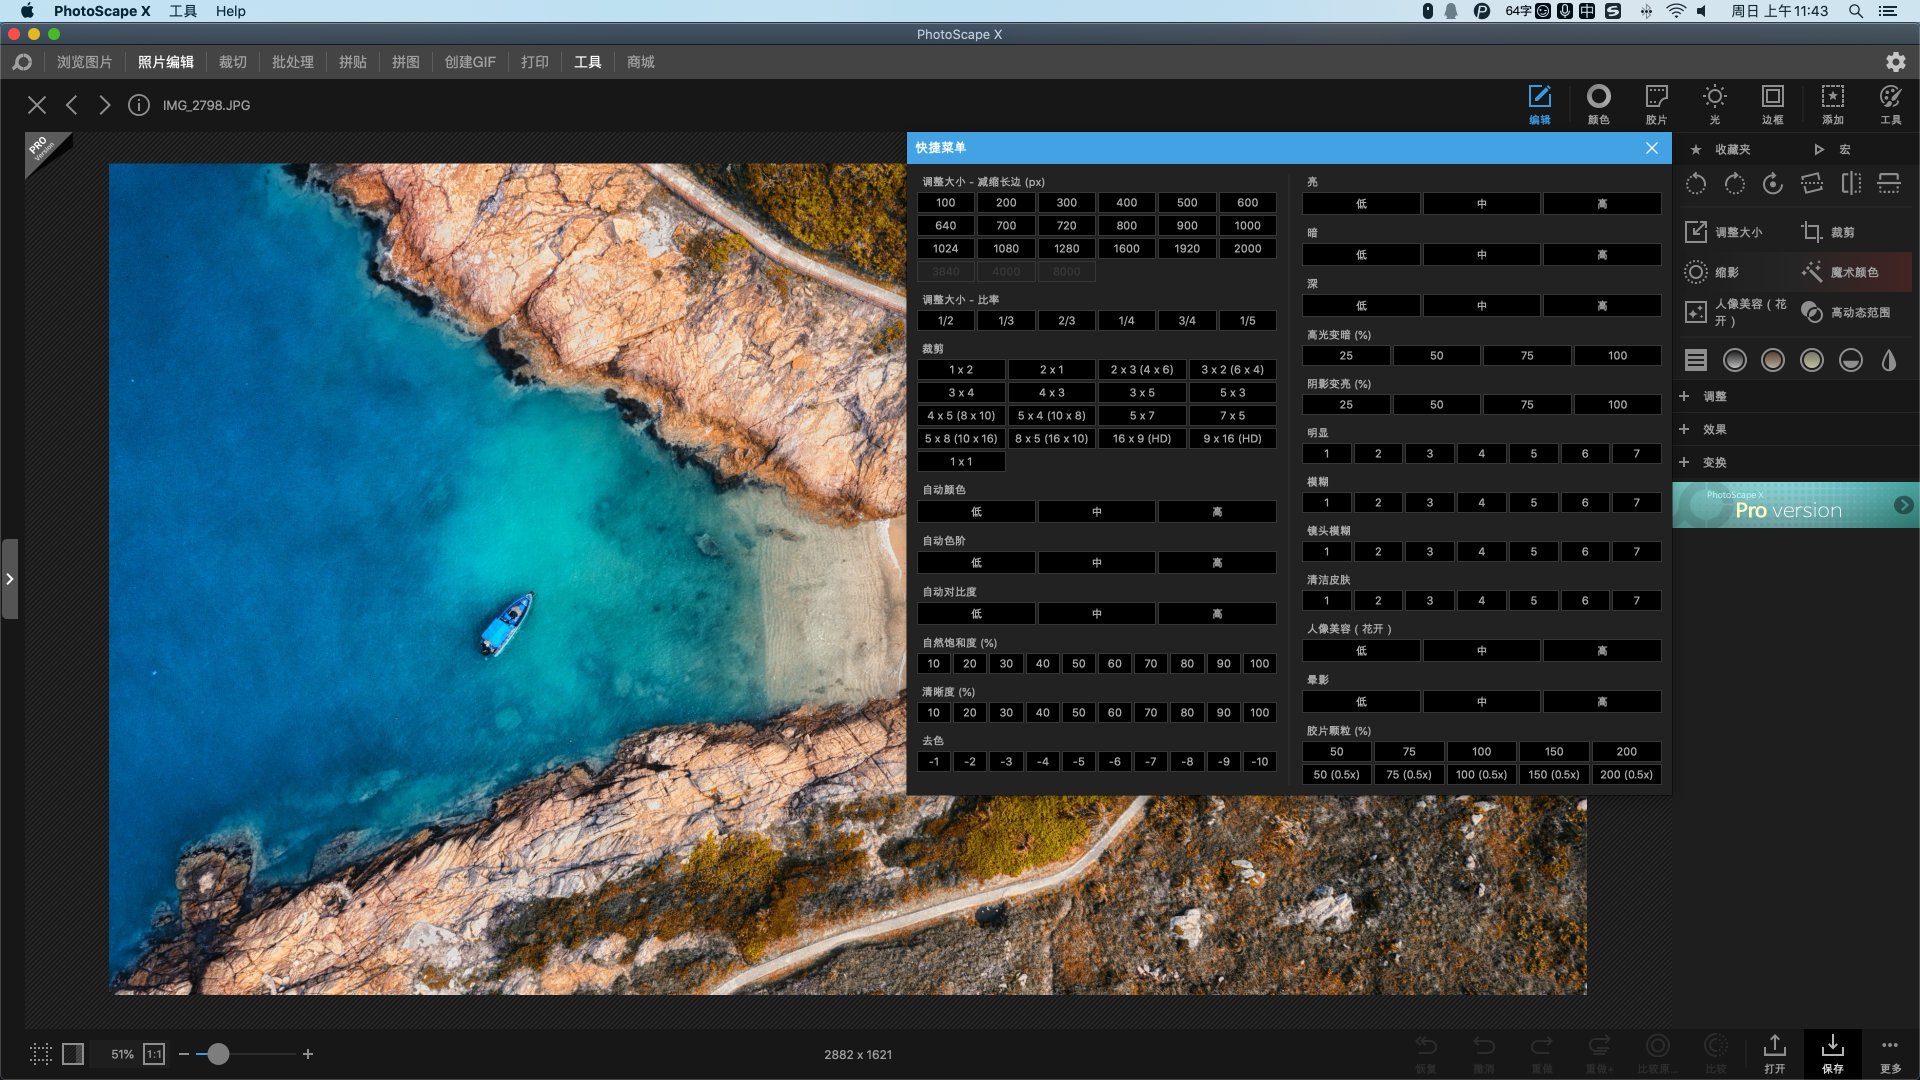Click the rotate left icon
This screenshot has width=1920, height=1080.
(x=1696, y=184)
